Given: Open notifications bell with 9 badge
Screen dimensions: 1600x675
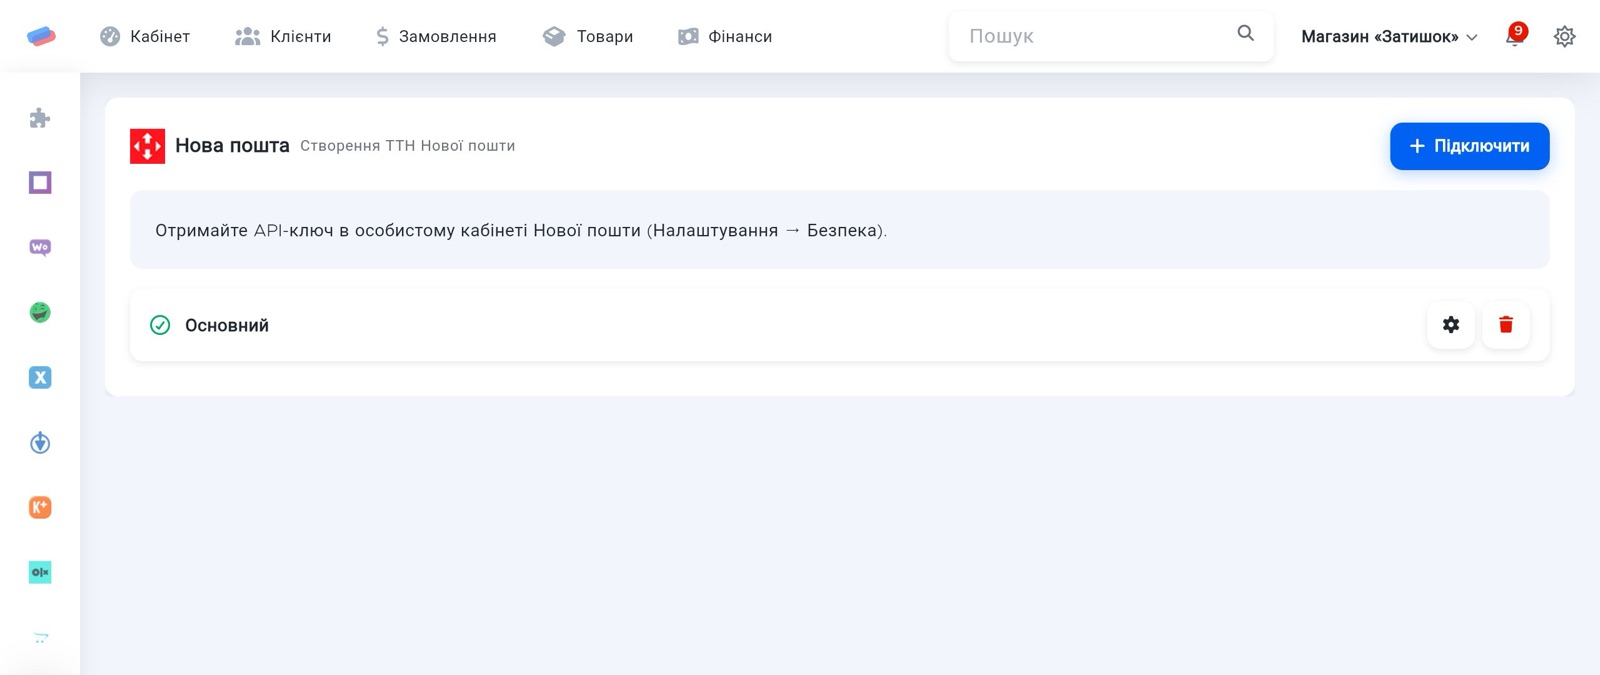Looking at the screenshot, I should [1515, 36].
